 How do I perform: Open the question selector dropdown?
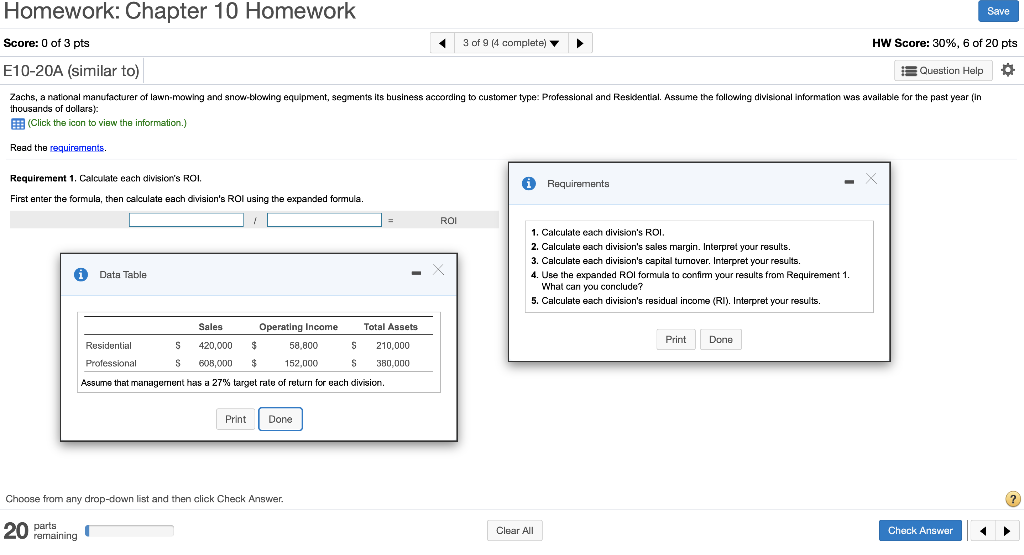[x=511, y=43]
